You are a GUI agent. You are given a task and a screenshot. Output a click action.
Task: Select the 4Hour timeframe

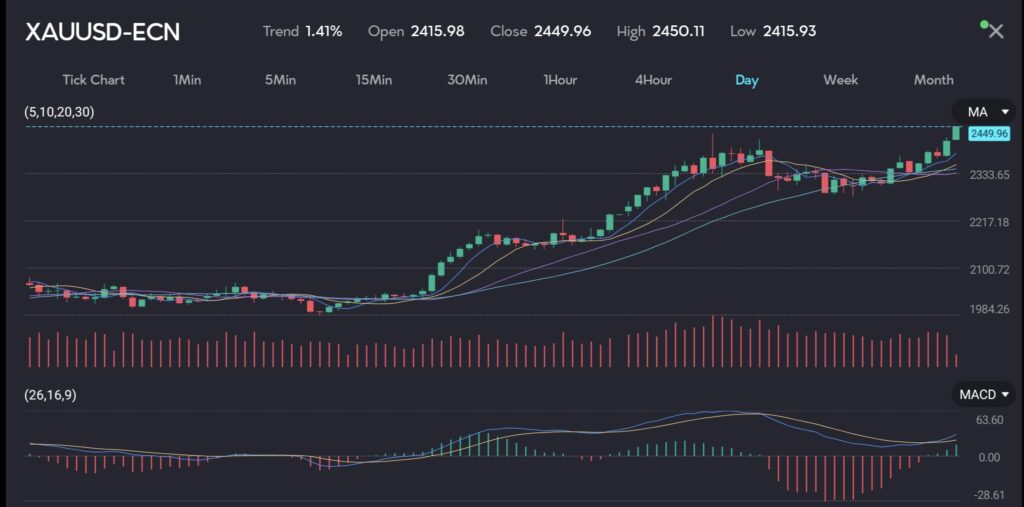tap(653, 80)
